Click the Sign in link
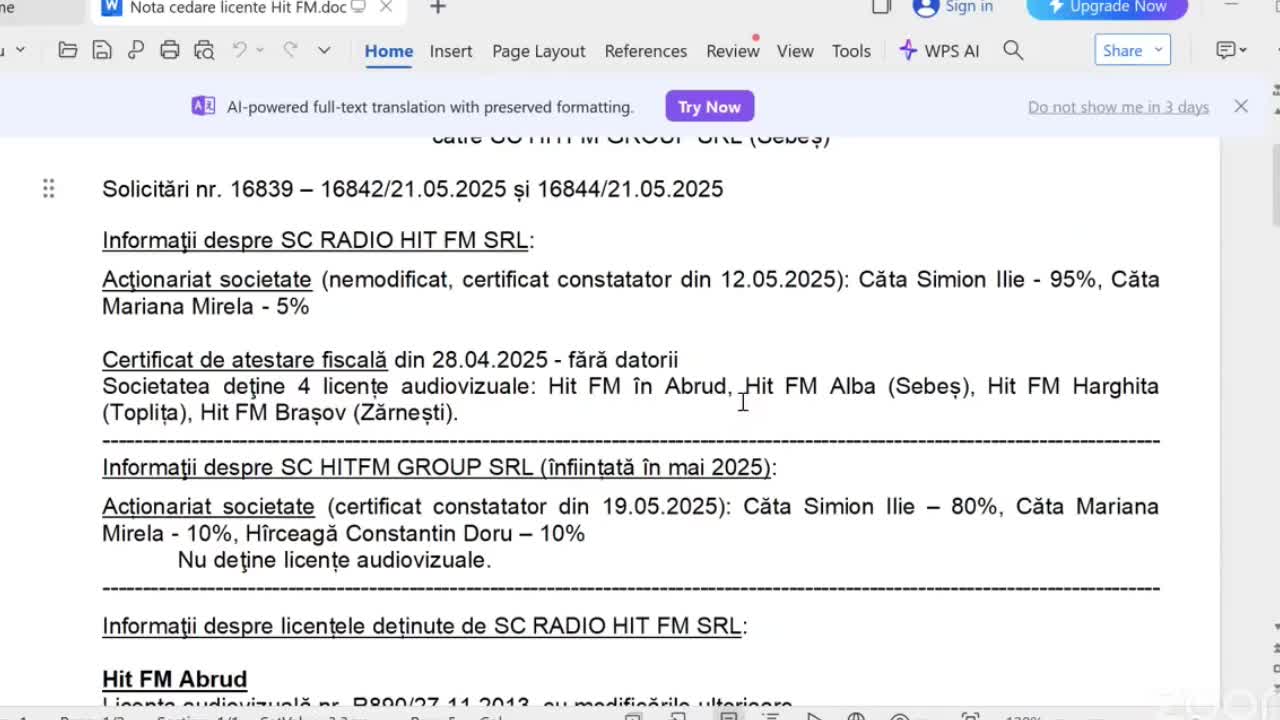 (969, 7)
